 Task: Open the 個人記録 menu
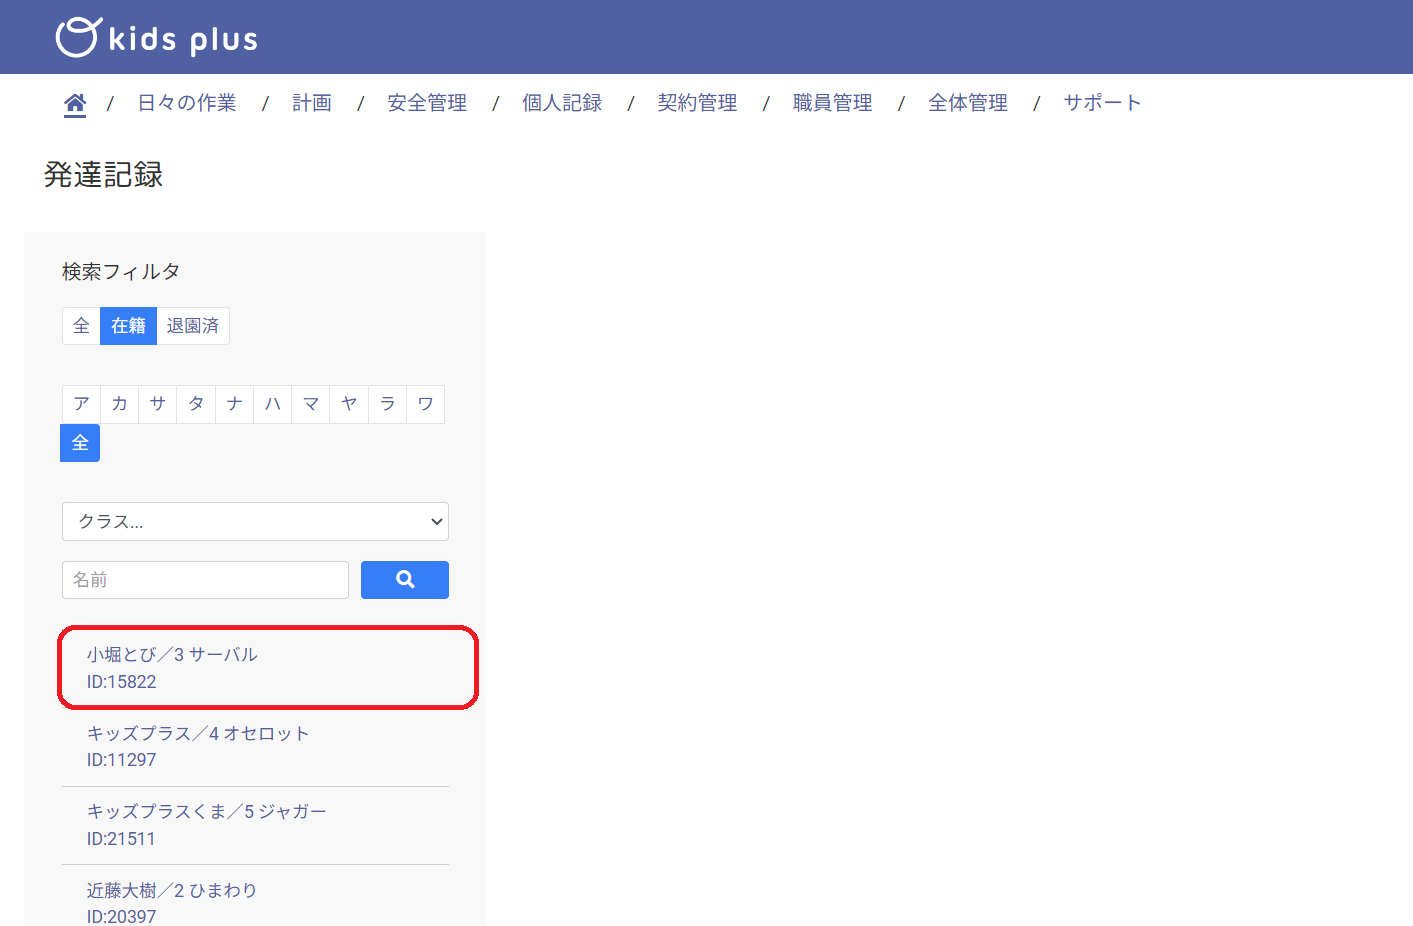[x=562, y=103]
